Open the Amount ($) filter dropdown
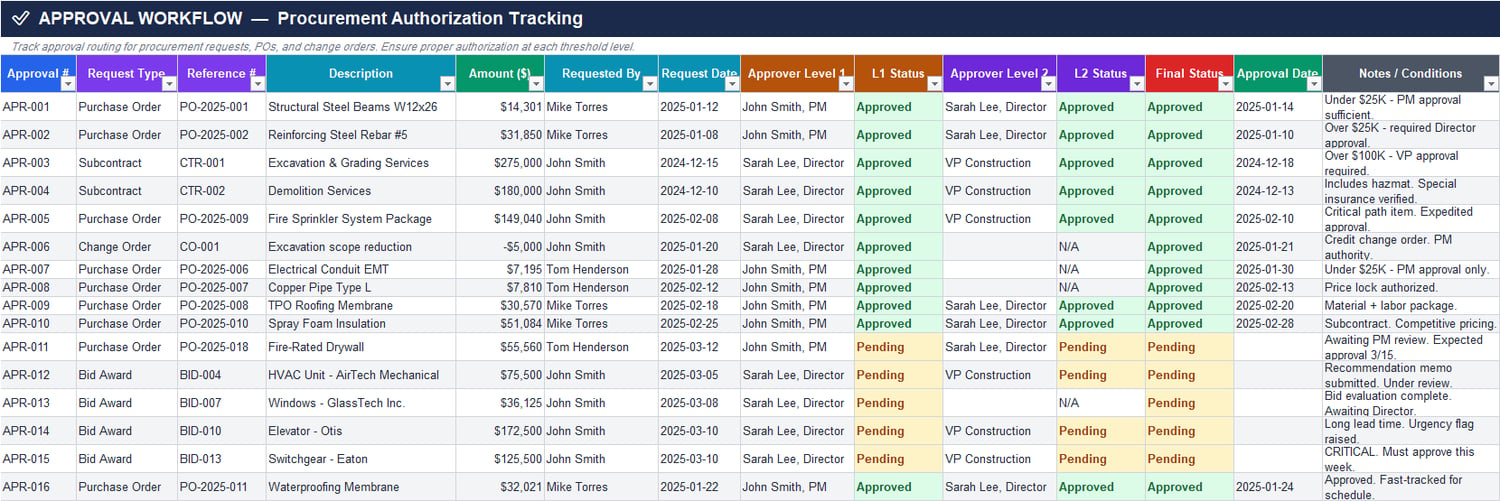 (536, 85)
